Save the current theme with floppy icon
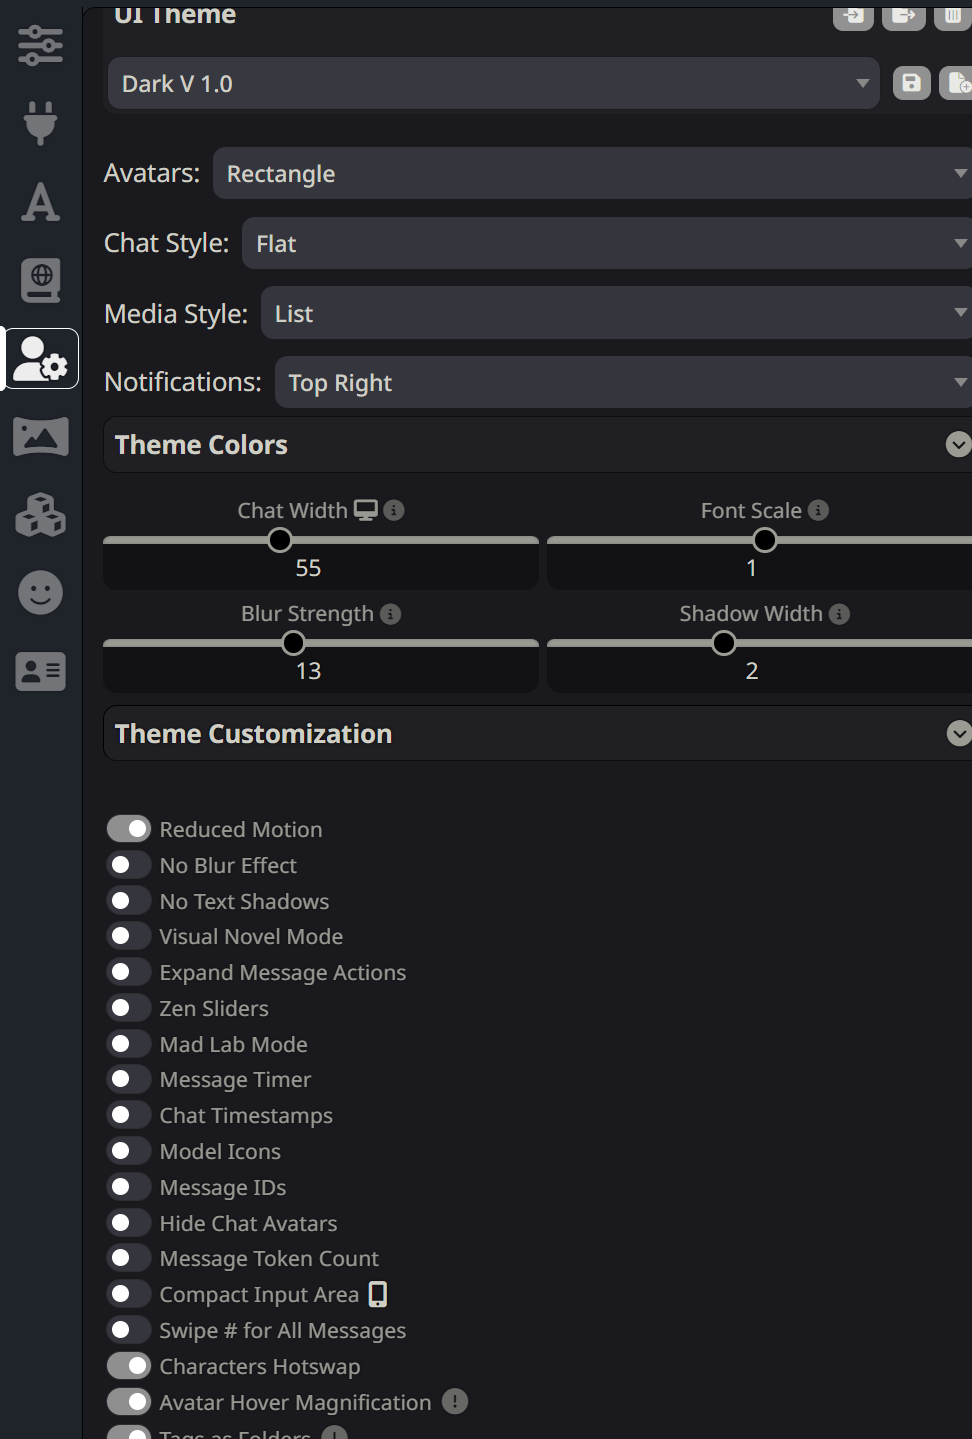 click(x=911, y=83)
